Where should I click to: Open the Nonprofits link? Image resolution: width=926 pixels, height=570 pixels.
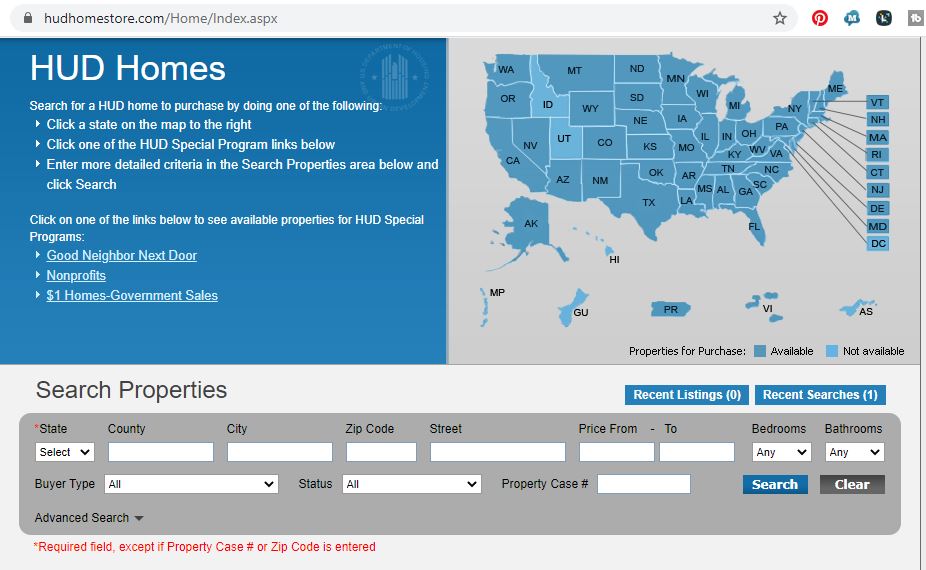(x=76, y=275)
